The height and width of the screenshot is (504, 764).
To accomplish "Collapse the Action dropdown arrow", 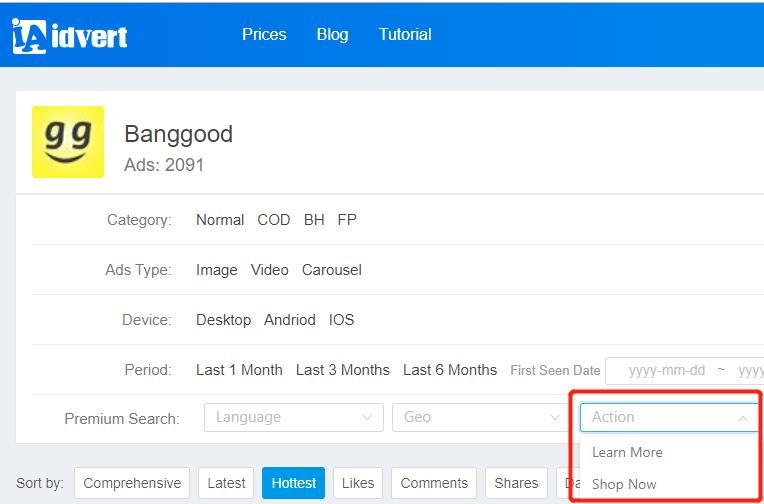I will 742,418.
